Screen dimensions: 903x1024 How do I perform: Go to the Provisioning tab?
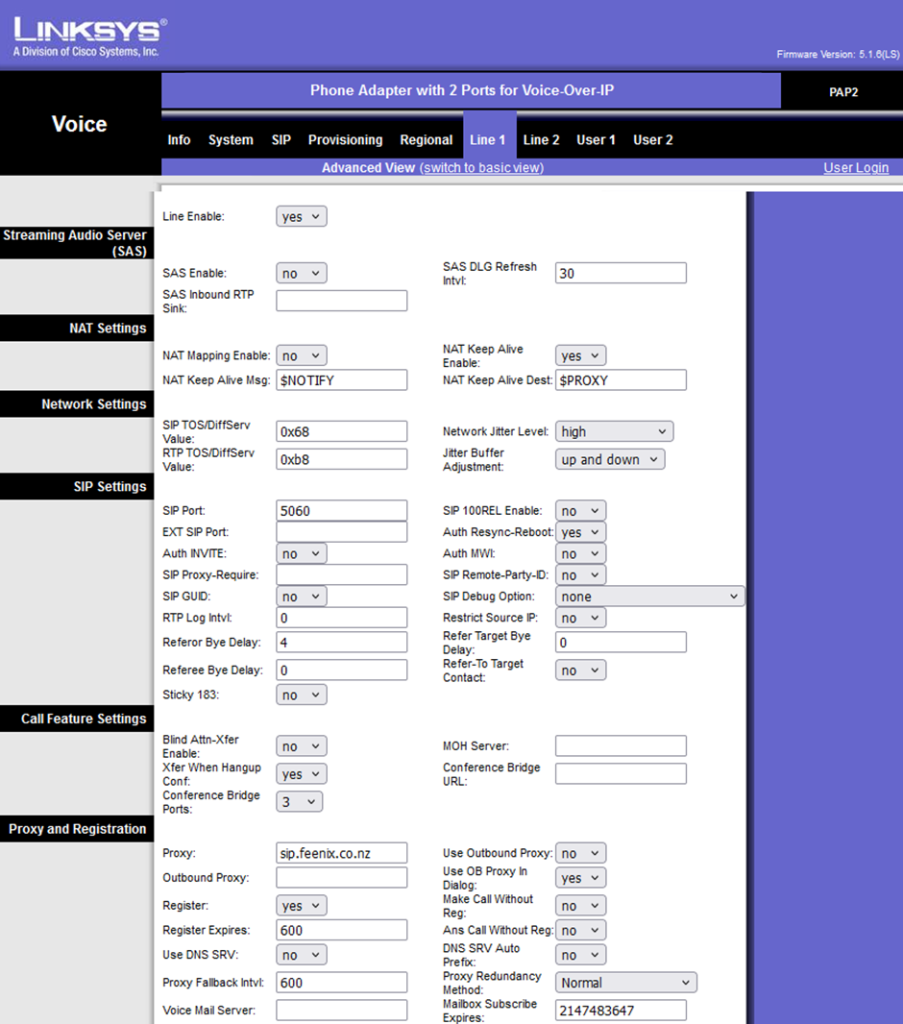[x=345, y=140]
